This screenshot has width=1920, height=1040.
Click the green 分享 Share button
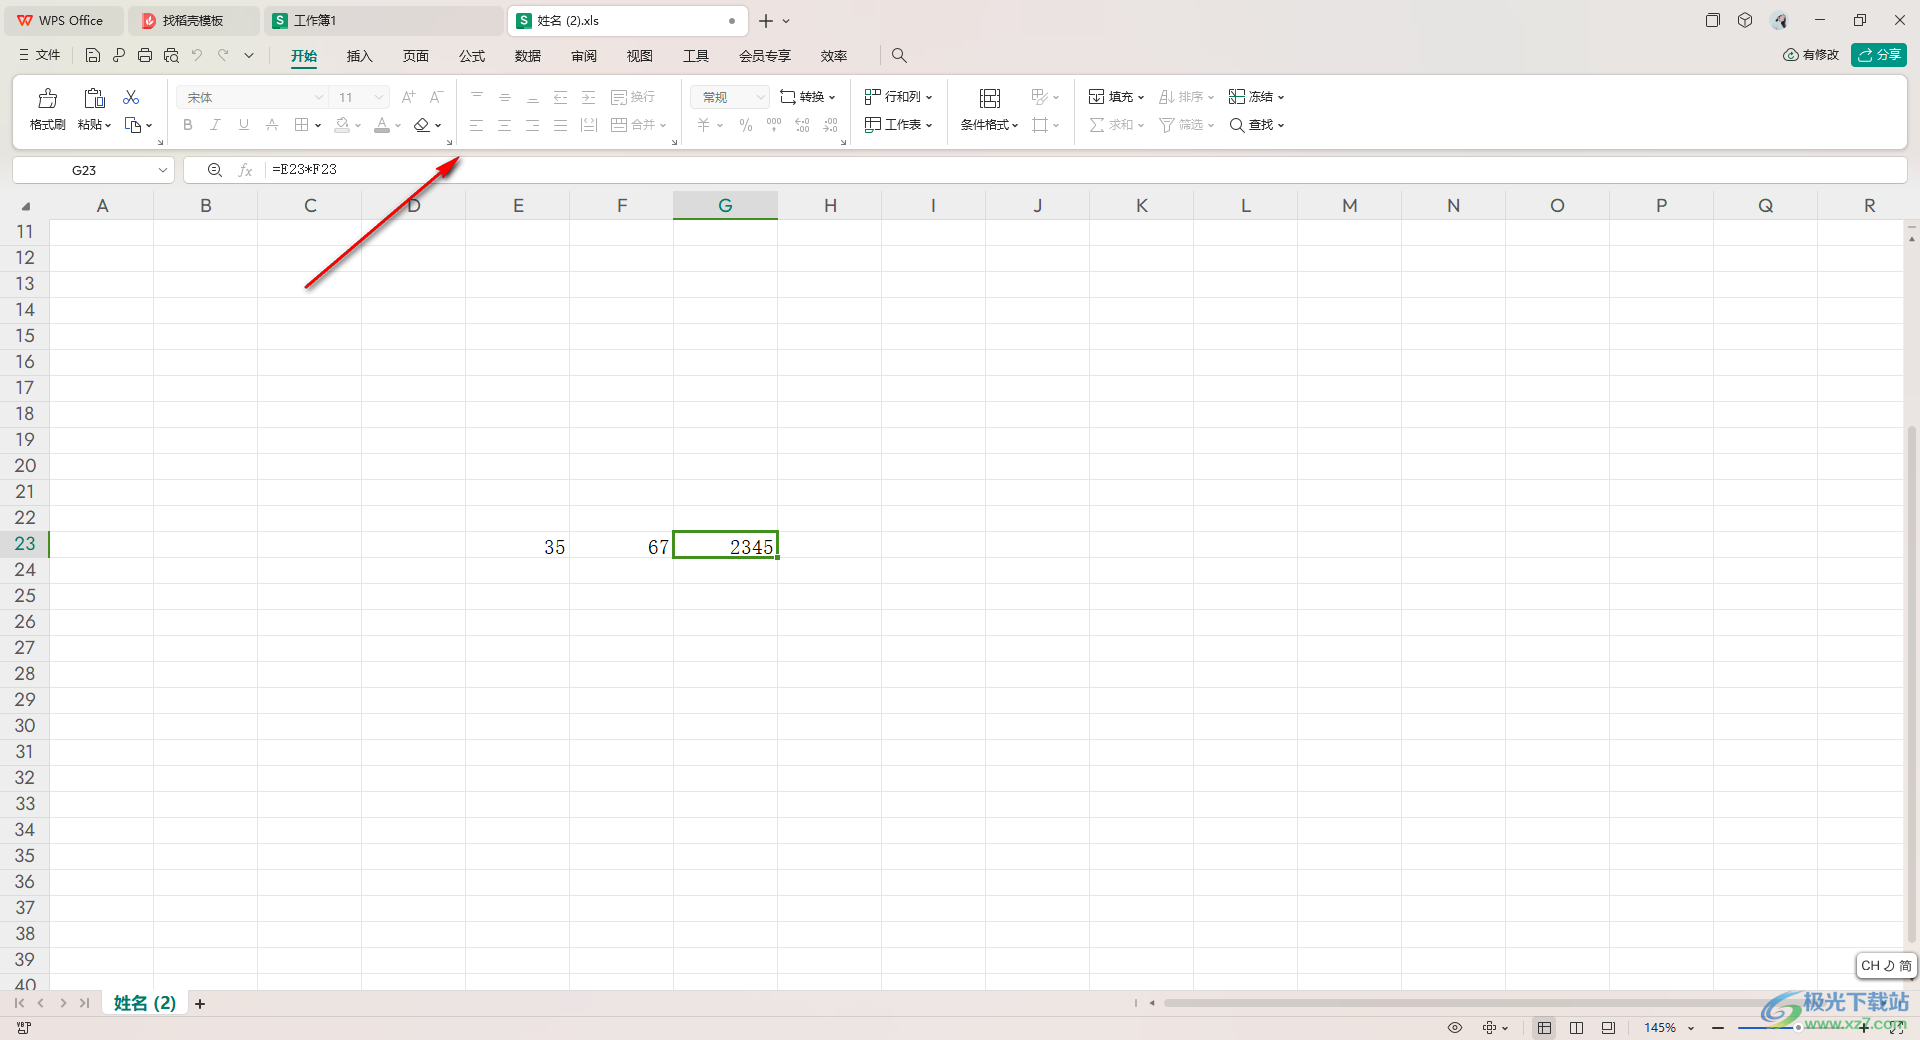(x=1879, y=55)
